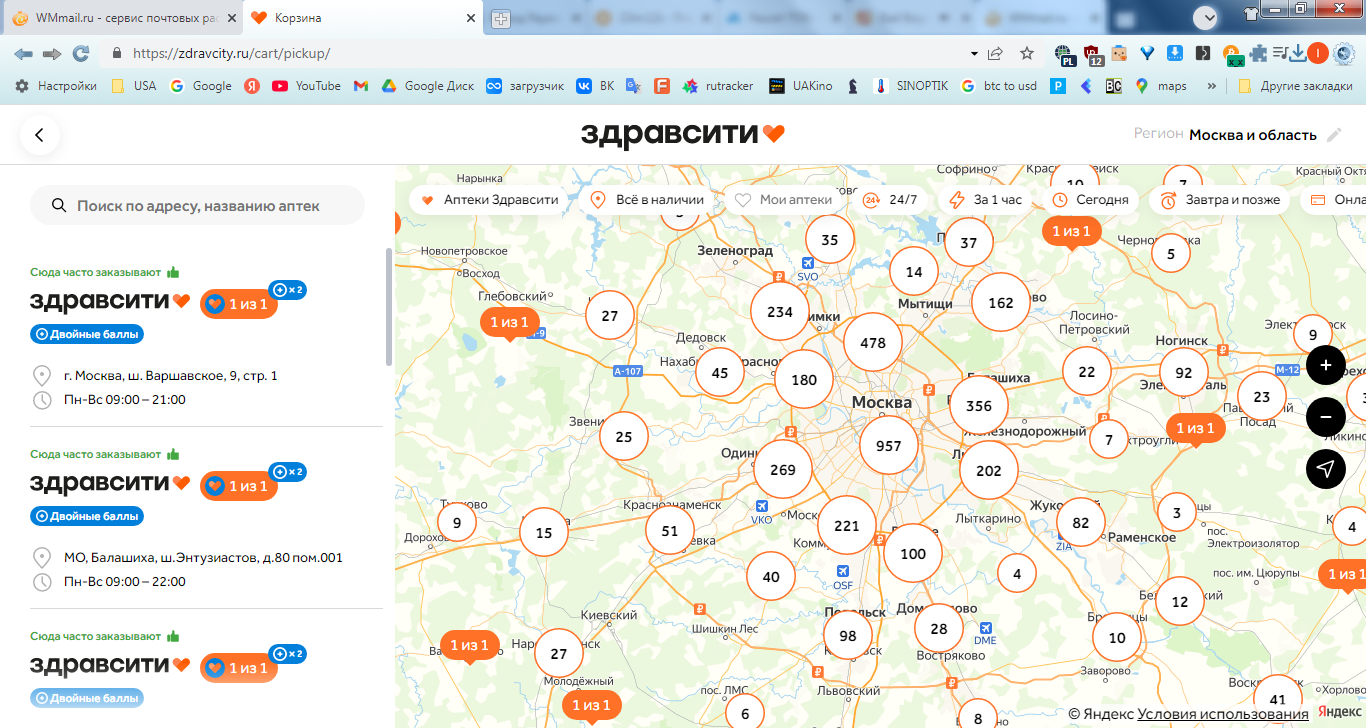Select pharmacy at ш. Варшавское, 9

pos(206,335)
